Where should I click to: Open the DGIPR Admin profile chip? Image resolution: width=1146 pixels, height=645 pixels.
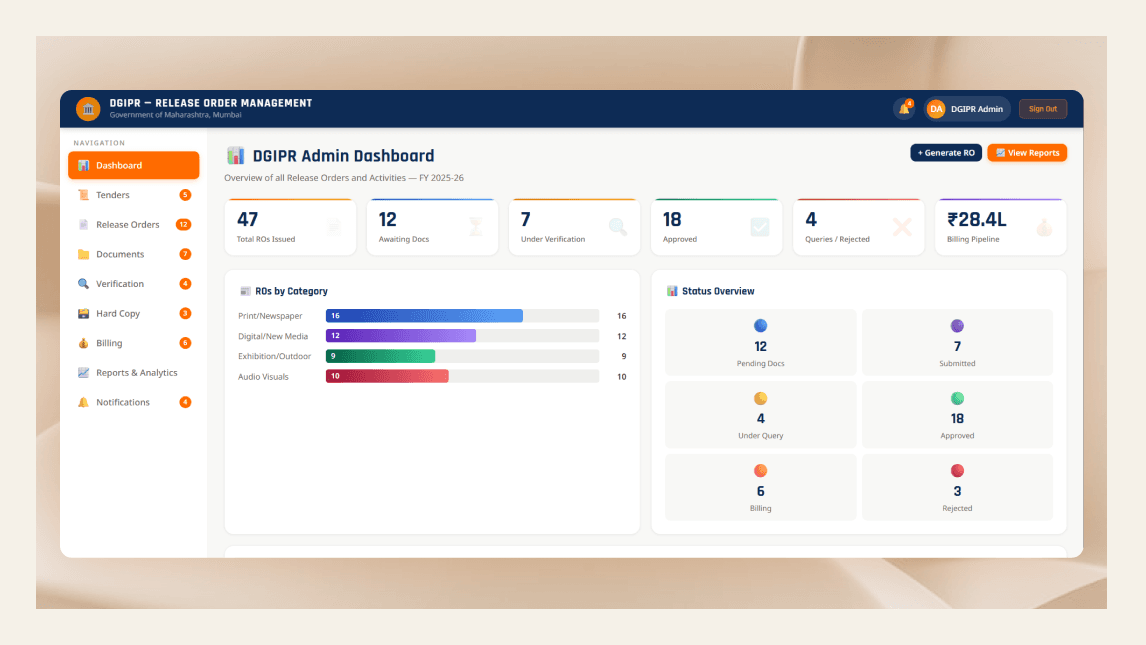tap(967, 109)
